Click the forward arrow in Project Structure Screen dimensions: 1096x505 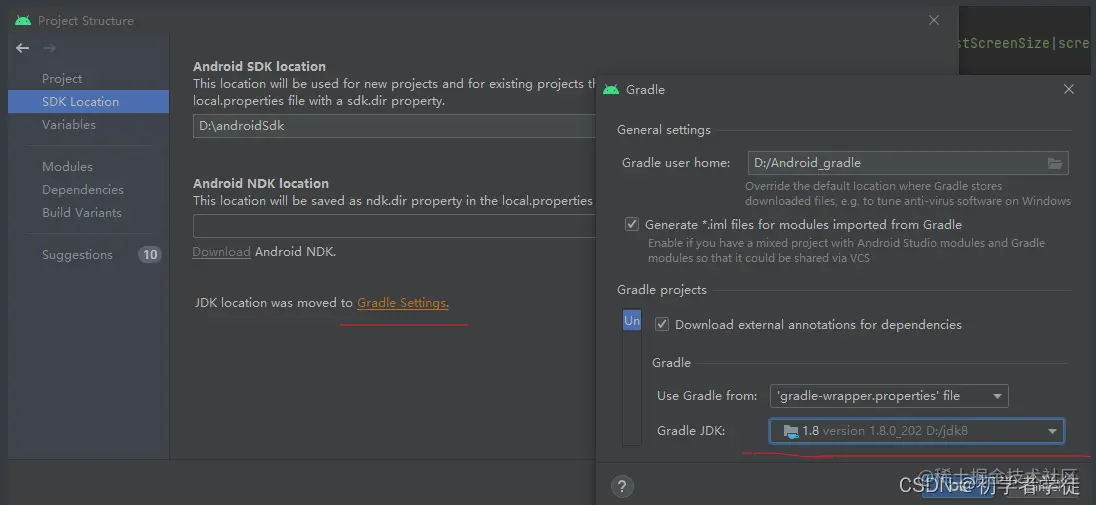pos(49,48)
